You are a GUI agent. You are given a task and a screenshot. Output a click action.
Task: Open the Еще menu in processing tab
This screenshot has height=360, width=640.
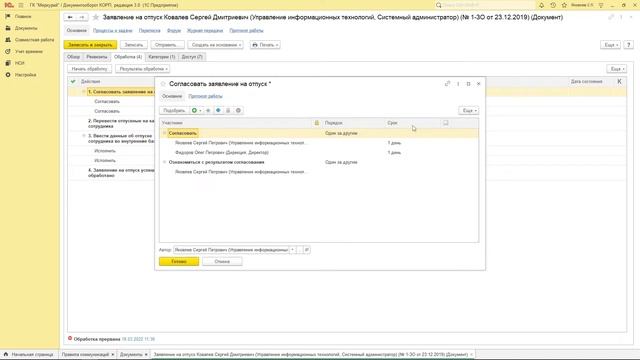(616, 69)
